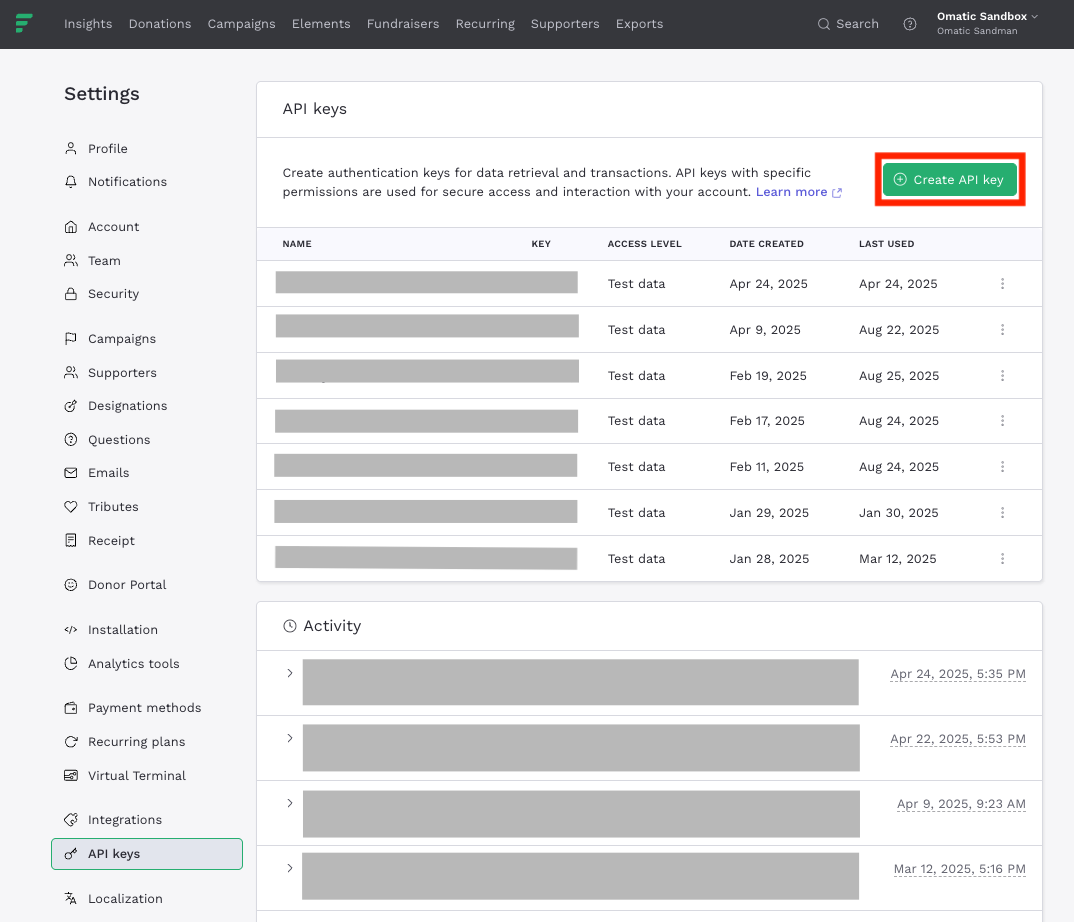Open the Campaigns top navigation tab
Screen dimensions: 1074x922
pos(242,24)
